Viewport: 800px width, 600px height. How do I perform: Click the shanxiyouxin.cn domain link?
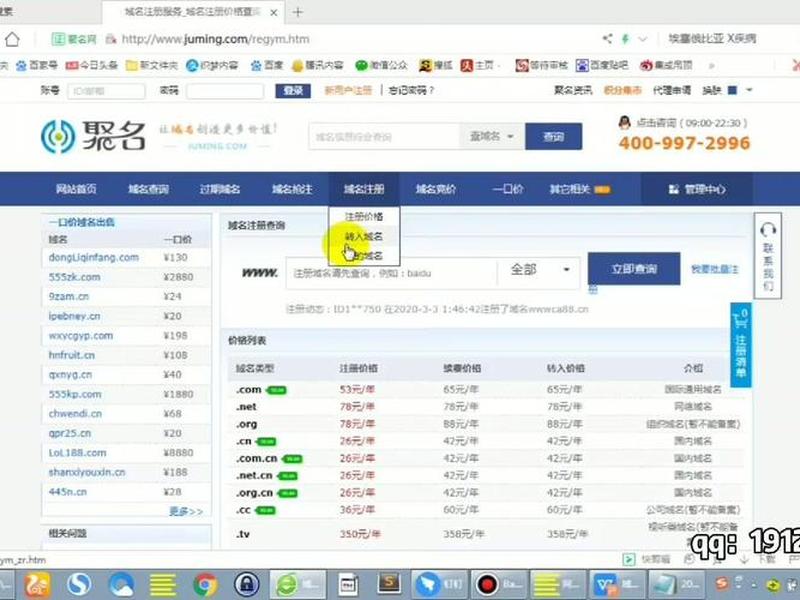(87, 472)
